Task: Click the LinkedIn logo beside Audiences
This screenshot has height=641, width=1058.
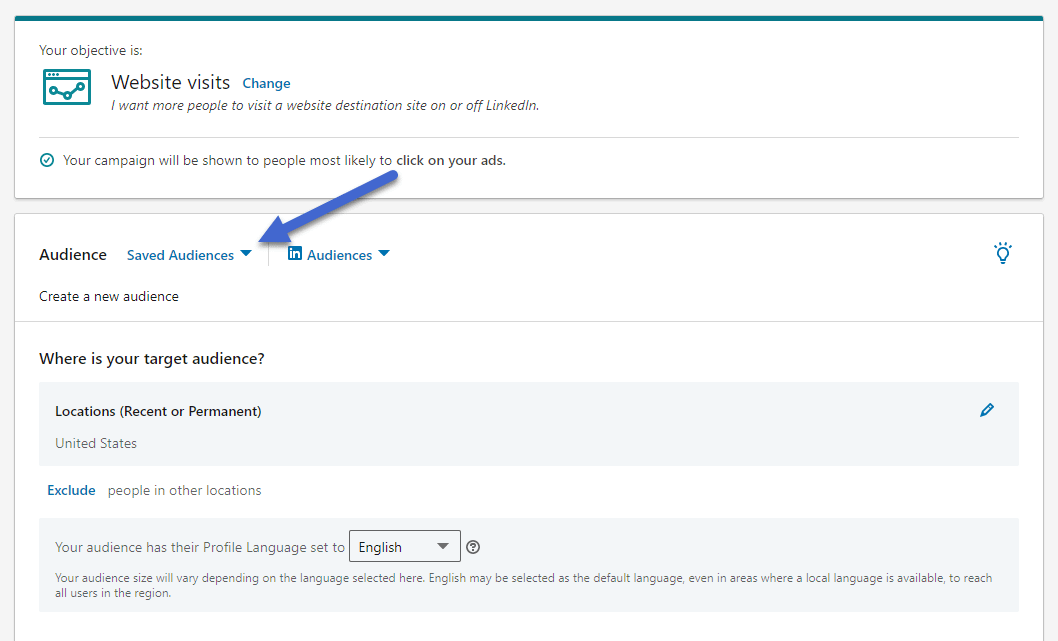Action: 295,253
